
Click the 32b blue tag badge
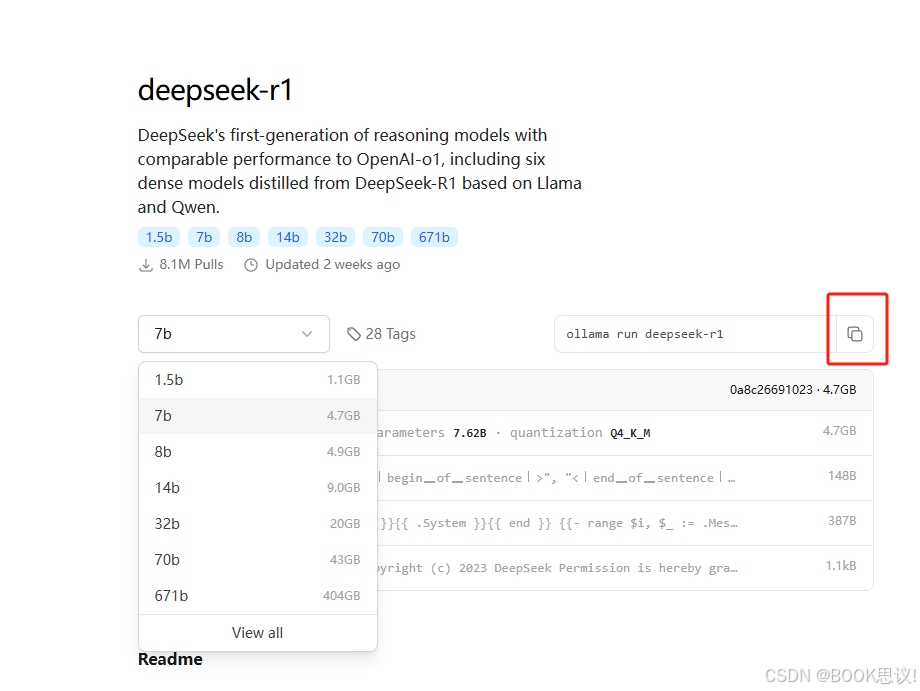coord(336,237)
